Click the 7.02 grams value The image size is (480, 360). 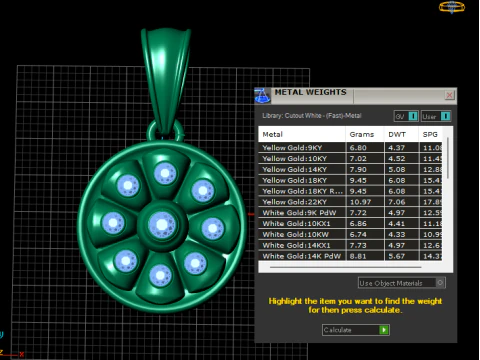tap(358, 158)
